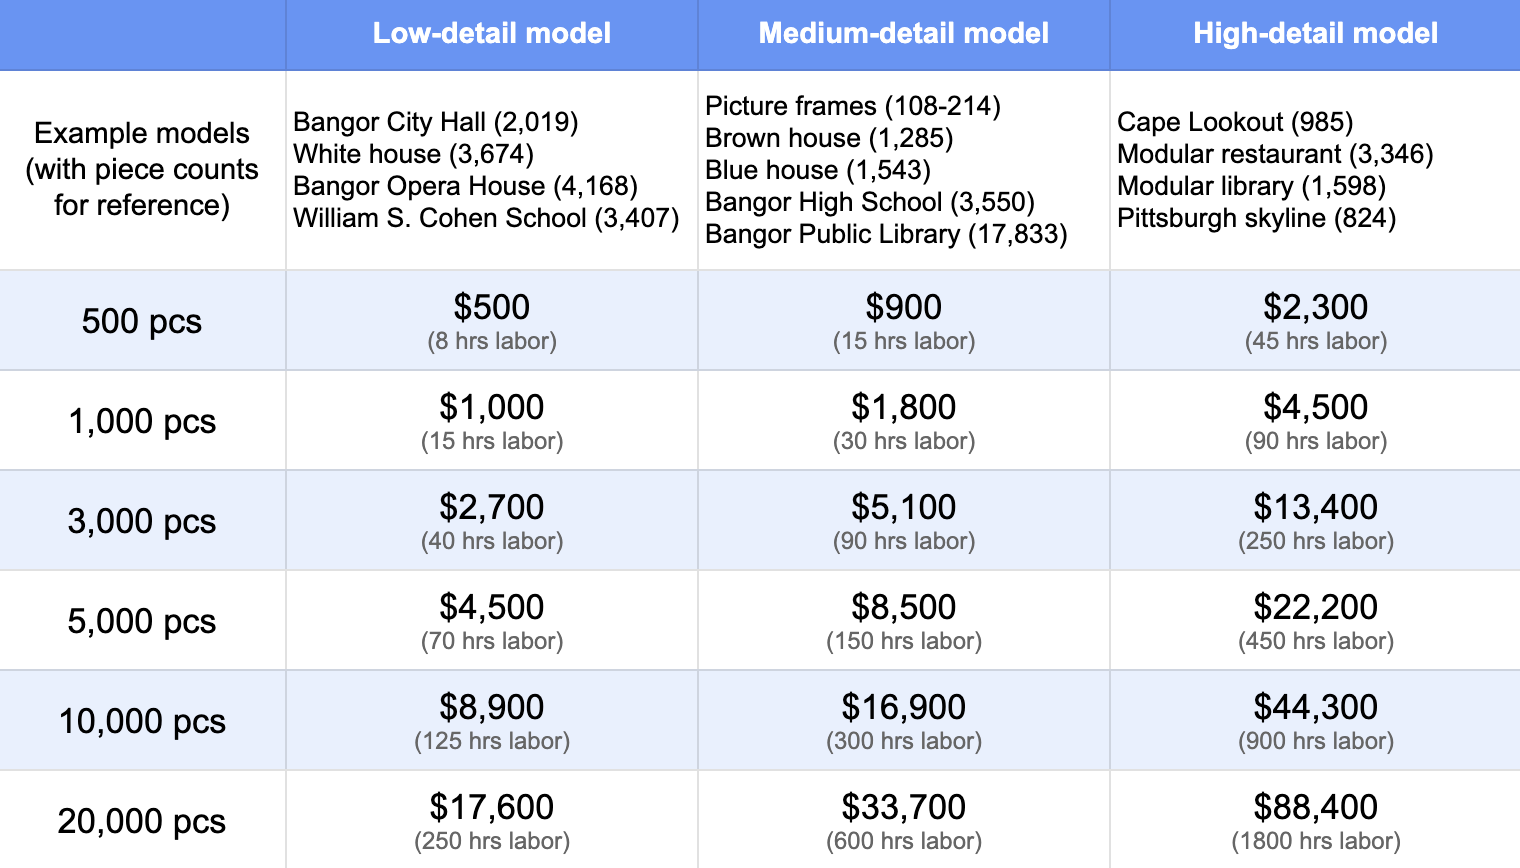The width and height of the screenshot is (1520, 868).
Task: Select the $17,600 low-detail price cell
Action: pos(492,821)
